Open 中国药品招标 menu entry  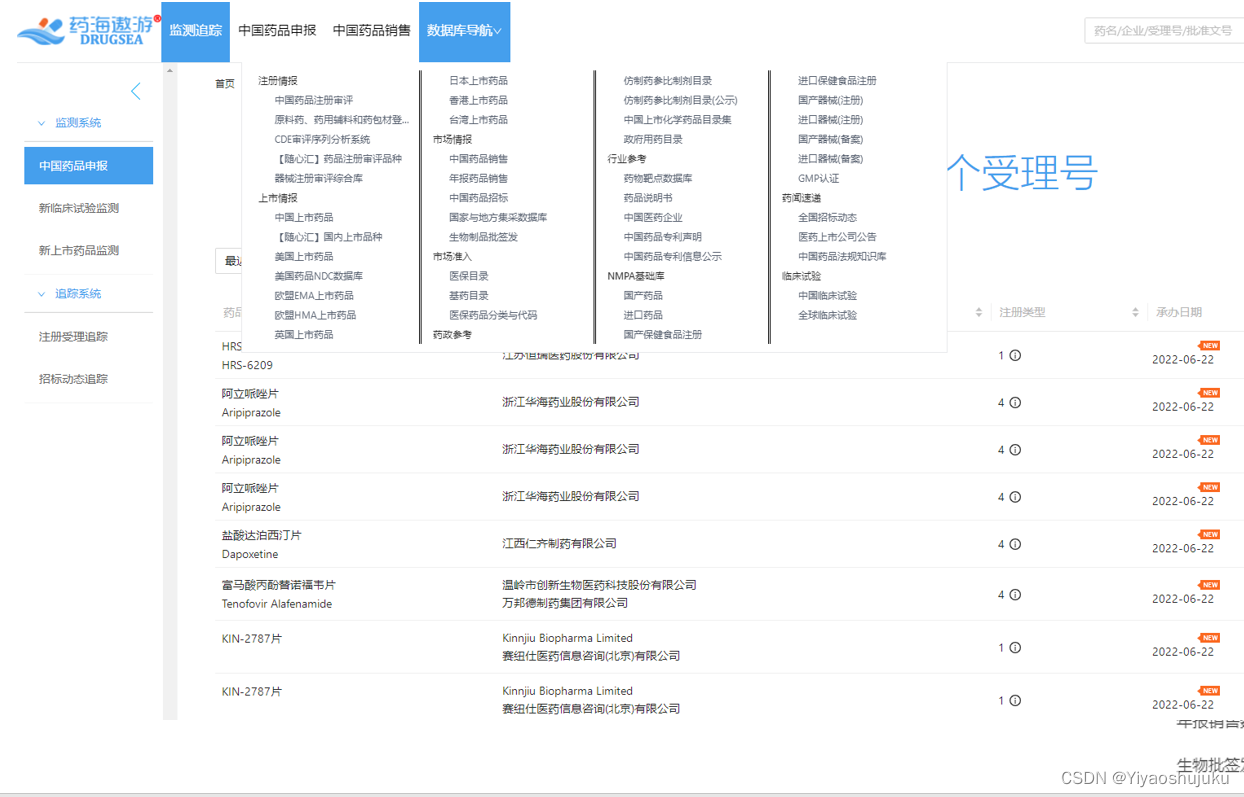point(478,198)
